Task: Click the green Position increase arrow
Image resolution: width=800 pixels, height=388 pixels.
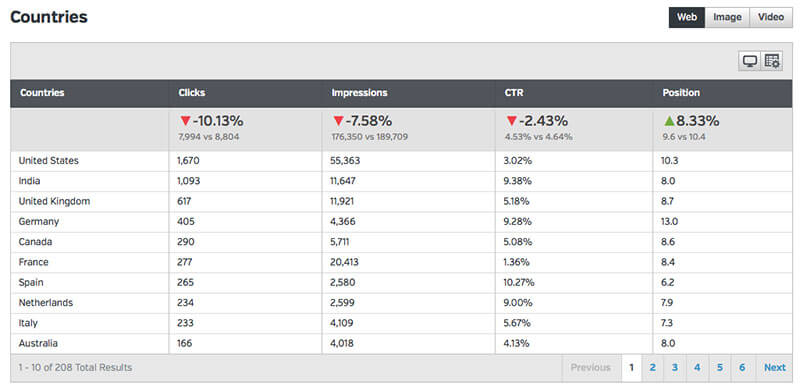Action: pyautogui.click(x=669, y=121)
